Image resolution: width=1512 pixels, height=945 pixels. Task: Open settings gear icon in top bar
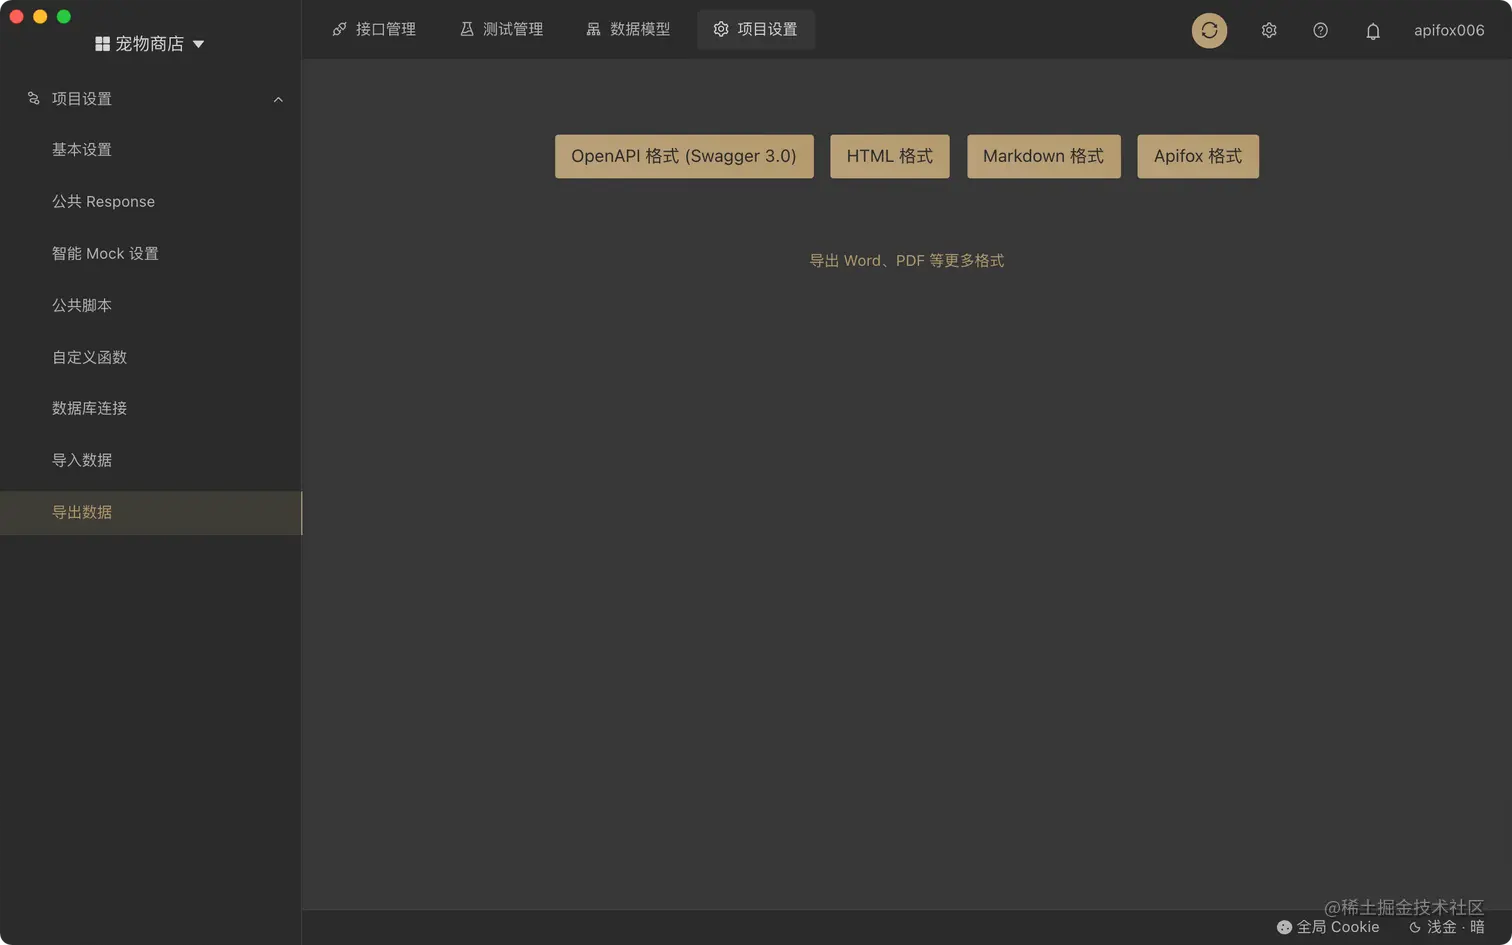[1269, 30]
